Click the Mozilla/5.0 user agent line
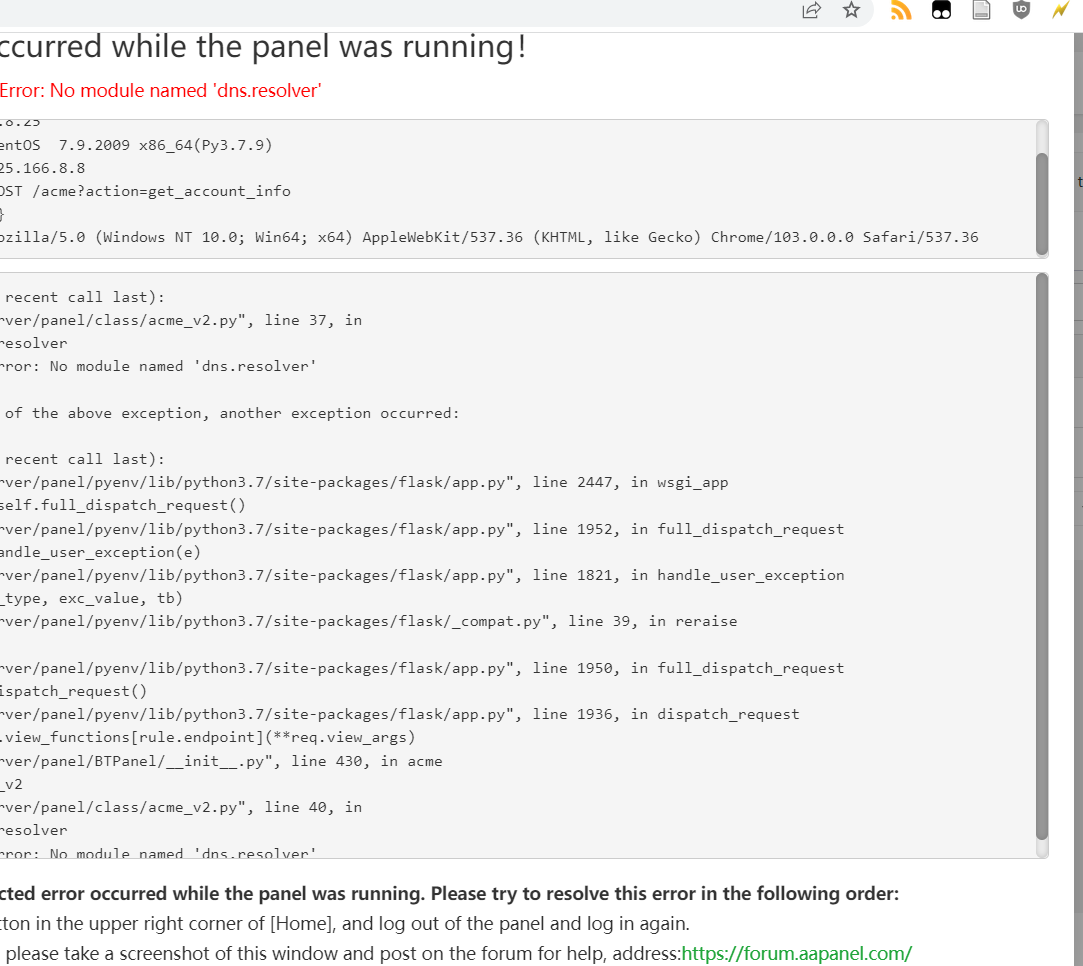 tap(488, 237)
